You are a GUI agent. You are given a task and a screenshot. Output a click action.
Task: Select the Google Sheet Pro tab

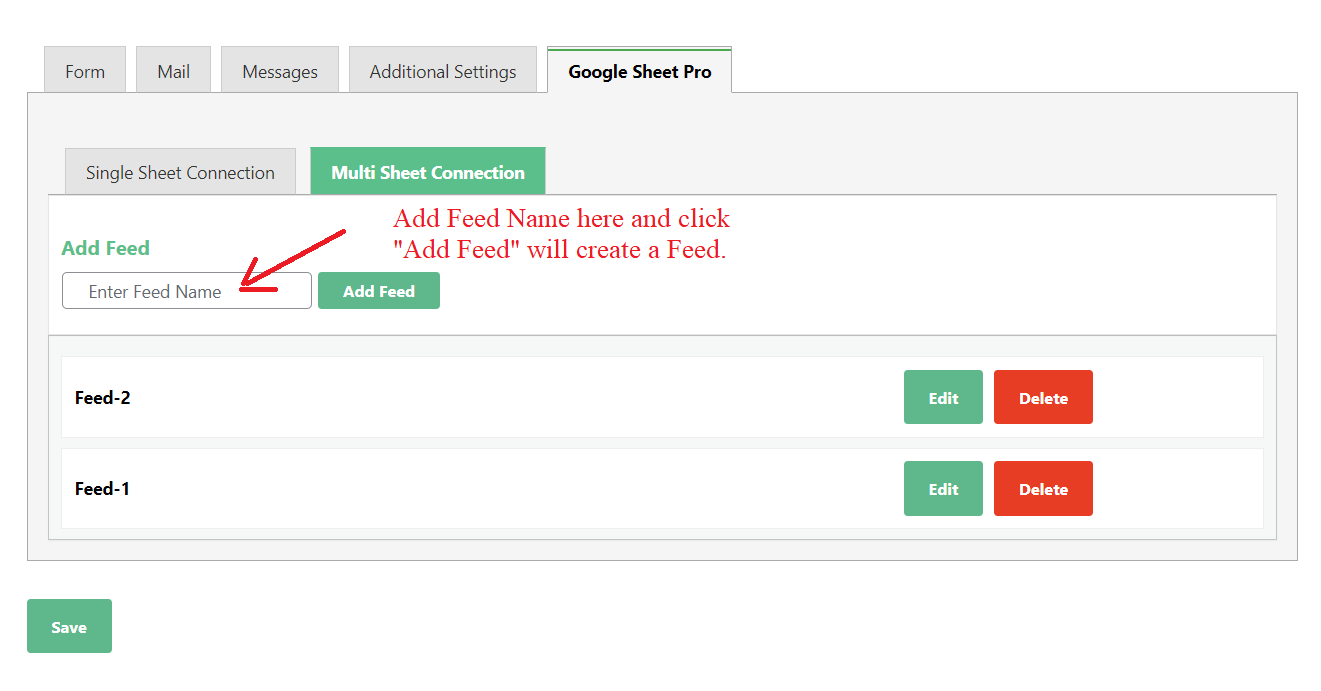pyautogui.click(x=640, y=71)
